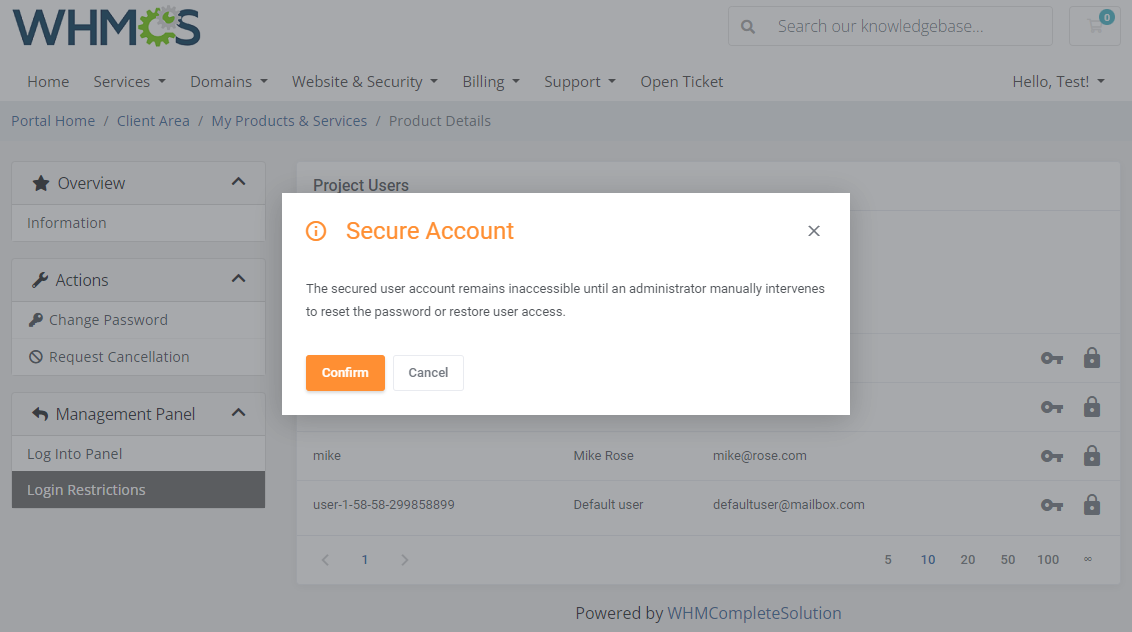Click Cancel in the Secure Account dialog
Image resolution: width=1132 pixels, height=632 pixels.
coord(428,373)
